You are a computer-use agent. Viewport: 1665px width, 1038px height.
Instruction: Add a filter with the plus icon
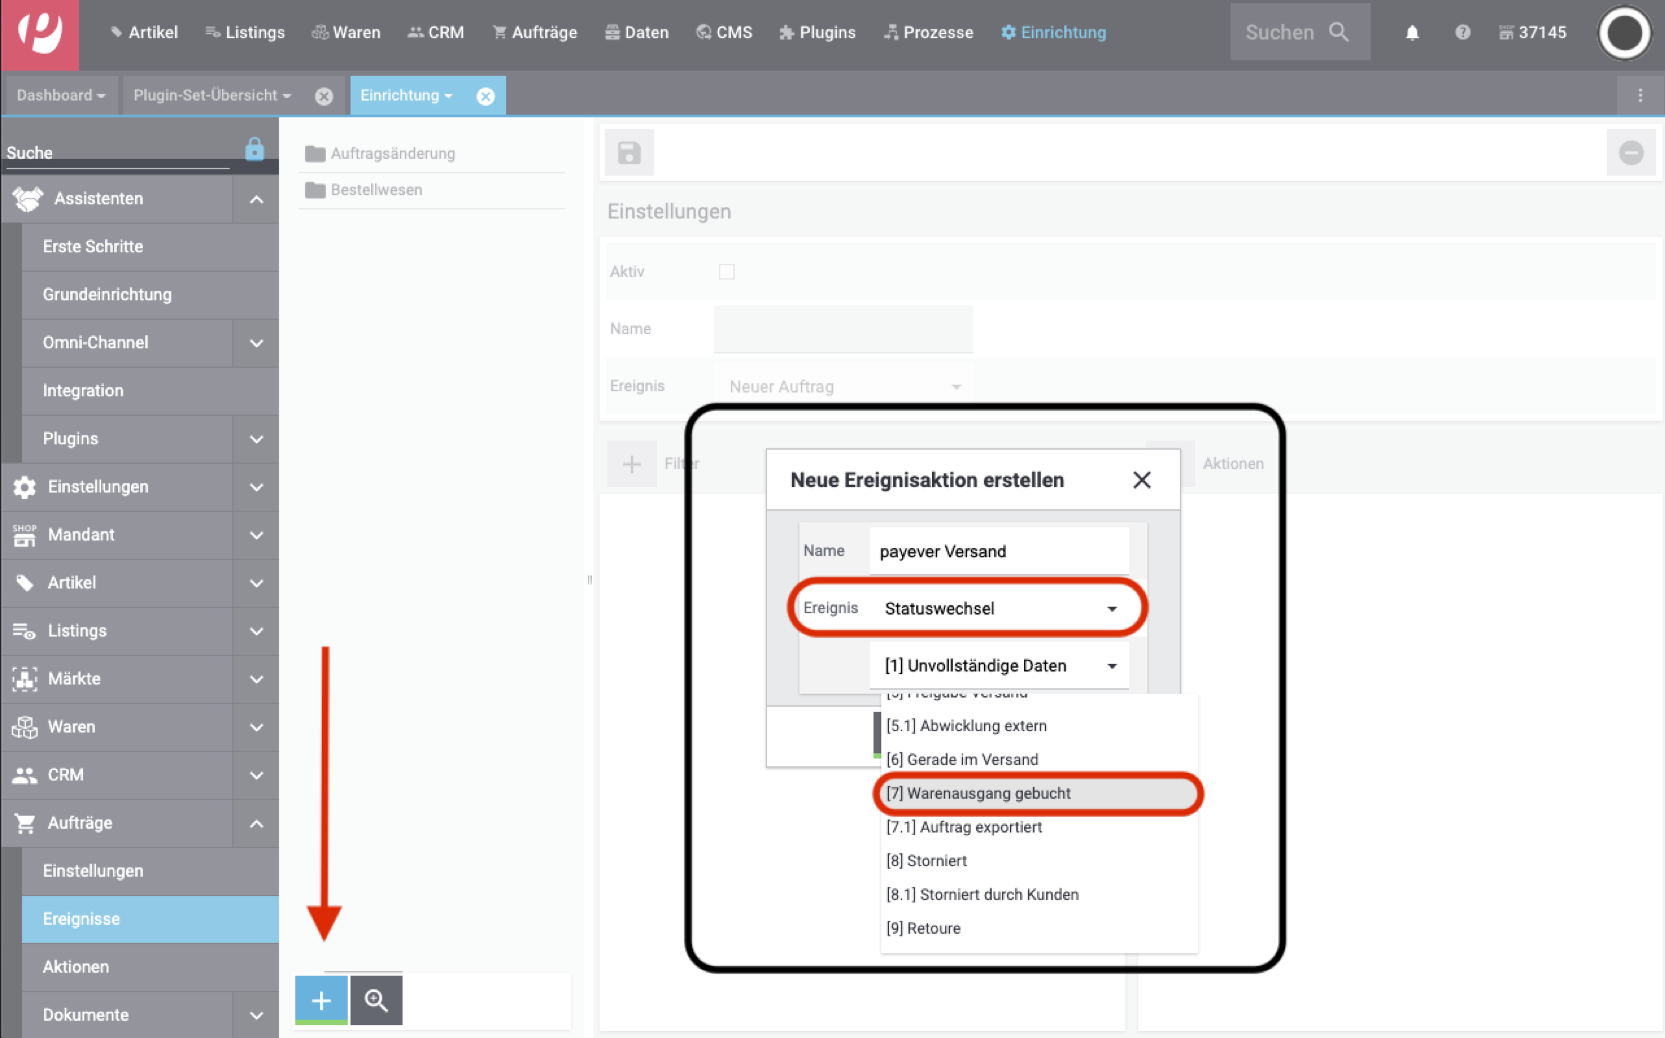tap(632, 464)
